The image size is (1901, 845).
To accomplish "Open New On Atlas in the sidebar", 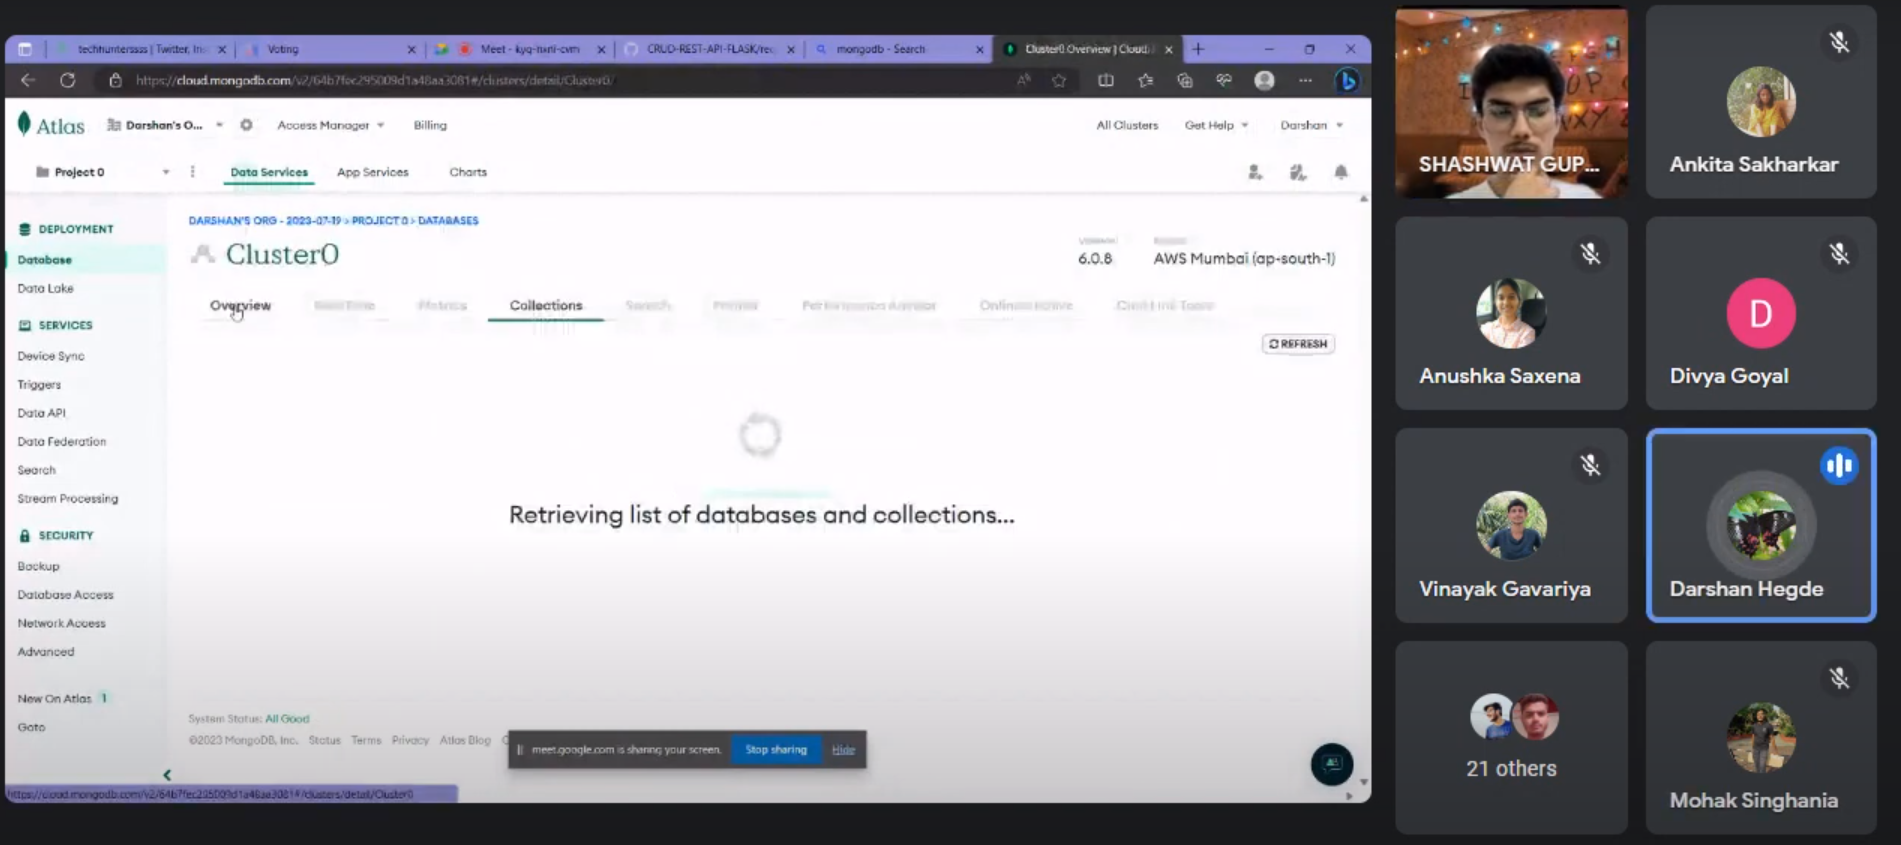I will click(54, 699).
